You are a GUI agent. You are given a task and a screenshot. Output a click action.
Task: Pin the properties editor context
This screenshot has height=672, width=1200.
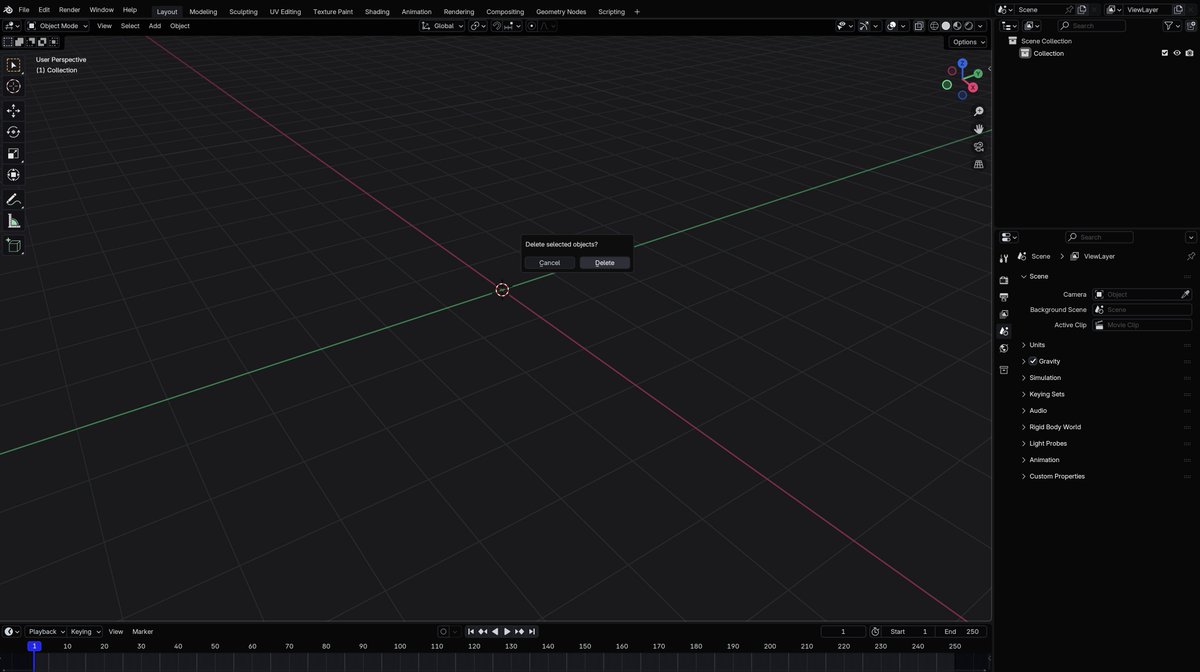pos(1190,256)
